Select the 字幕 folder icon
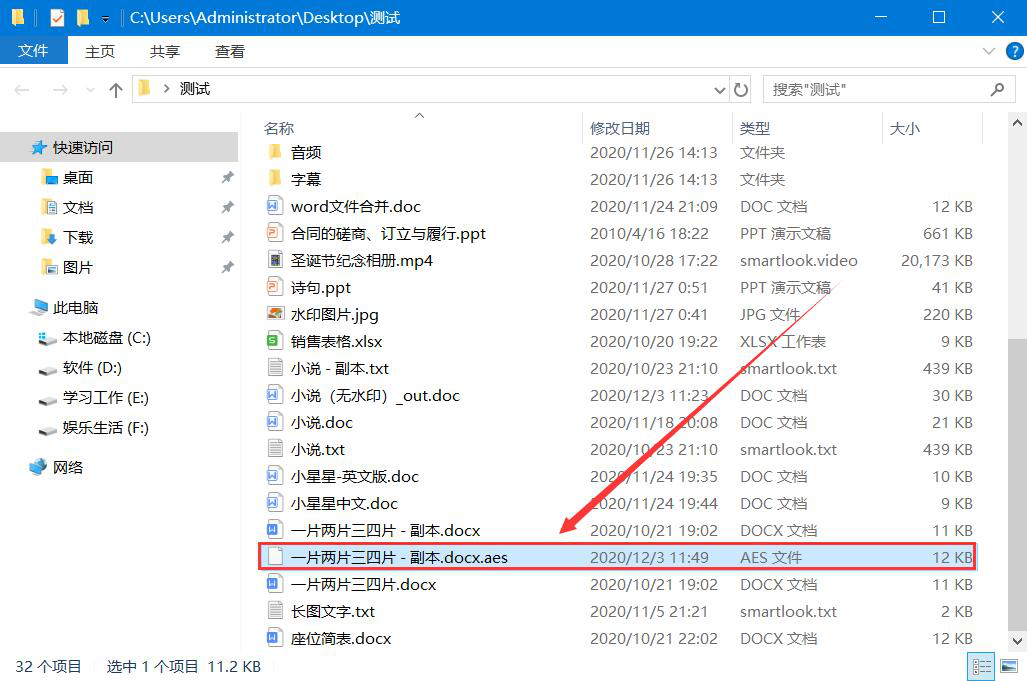 275,179
